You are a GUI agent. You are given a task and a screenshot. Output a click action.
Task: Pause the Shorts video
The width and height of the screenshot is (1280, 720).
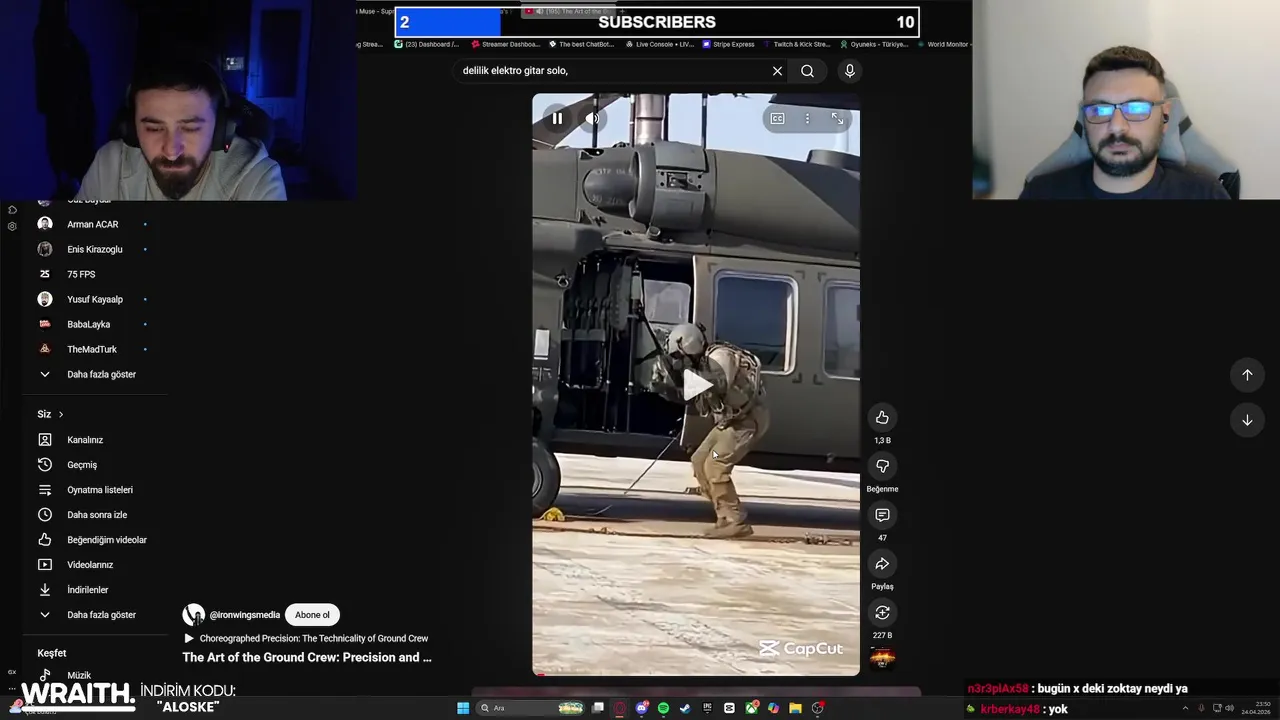click(x=557, y=118)
